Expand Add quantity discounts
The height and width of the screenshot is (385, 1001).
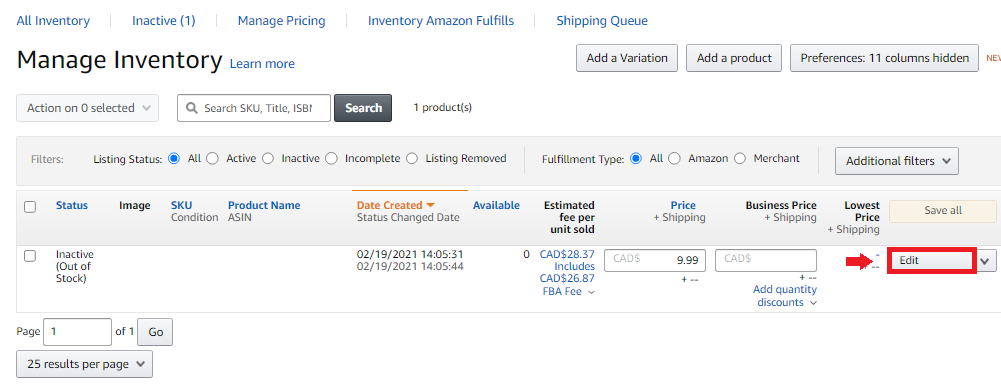[785, 296]
